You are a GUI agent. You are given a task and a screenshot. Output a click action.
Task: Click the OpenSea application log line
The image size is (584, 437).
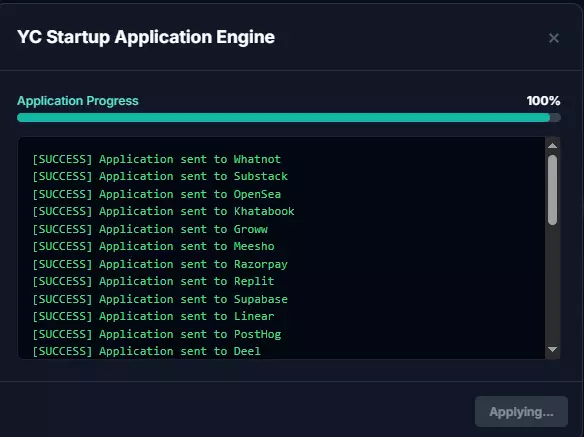point(156,194)
